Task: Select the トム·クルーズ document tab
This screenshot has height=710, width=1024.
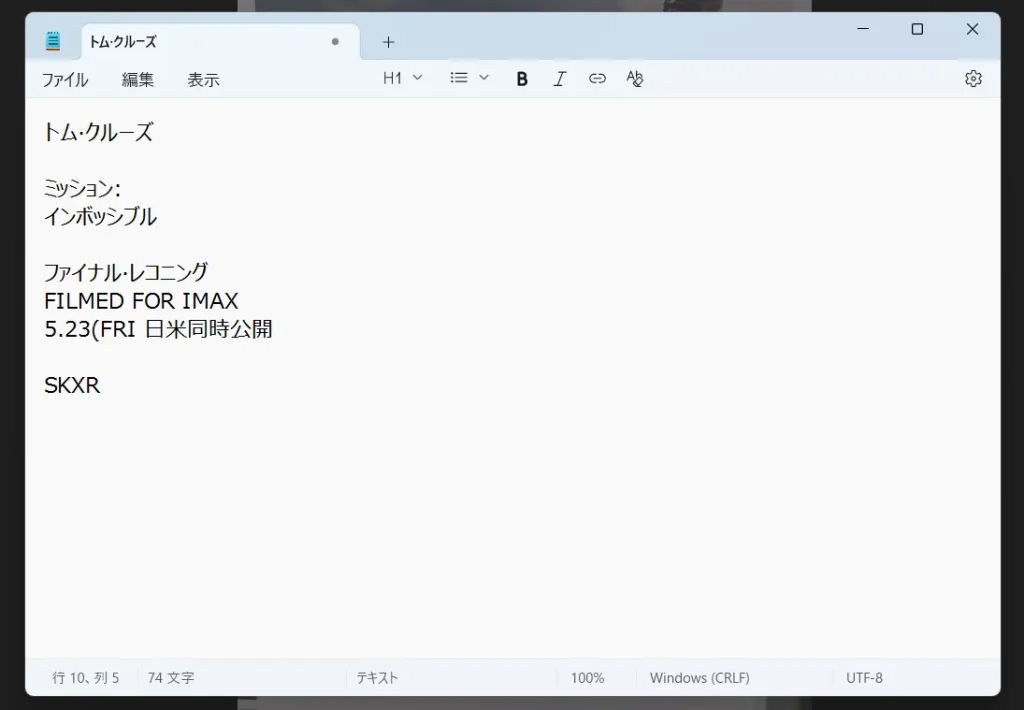Action: pos(221,42)
